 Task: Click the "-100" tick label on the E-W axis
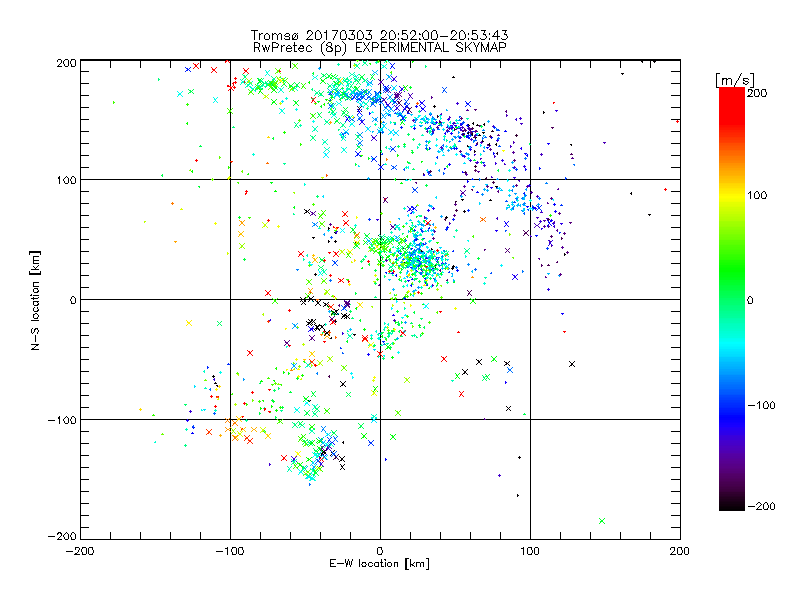pyautogui.click(x=230, y=551)
